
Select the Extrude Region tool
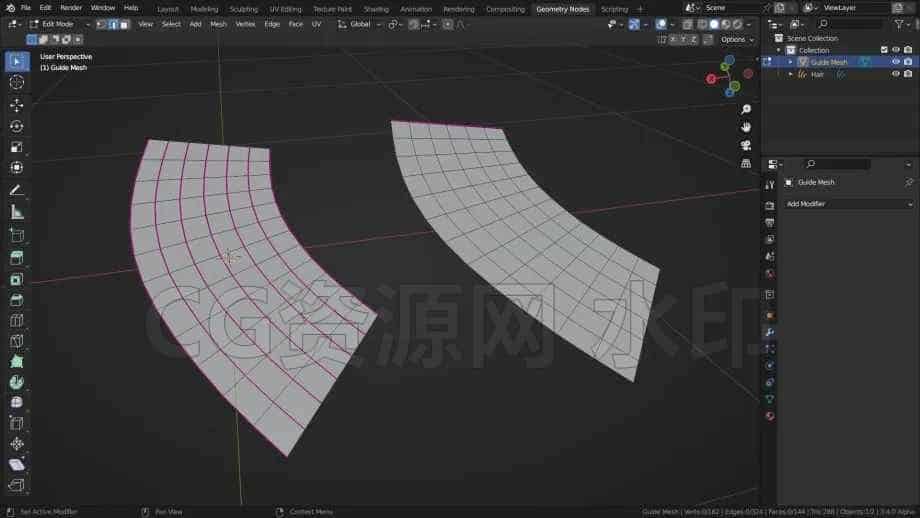pos(17,258)
